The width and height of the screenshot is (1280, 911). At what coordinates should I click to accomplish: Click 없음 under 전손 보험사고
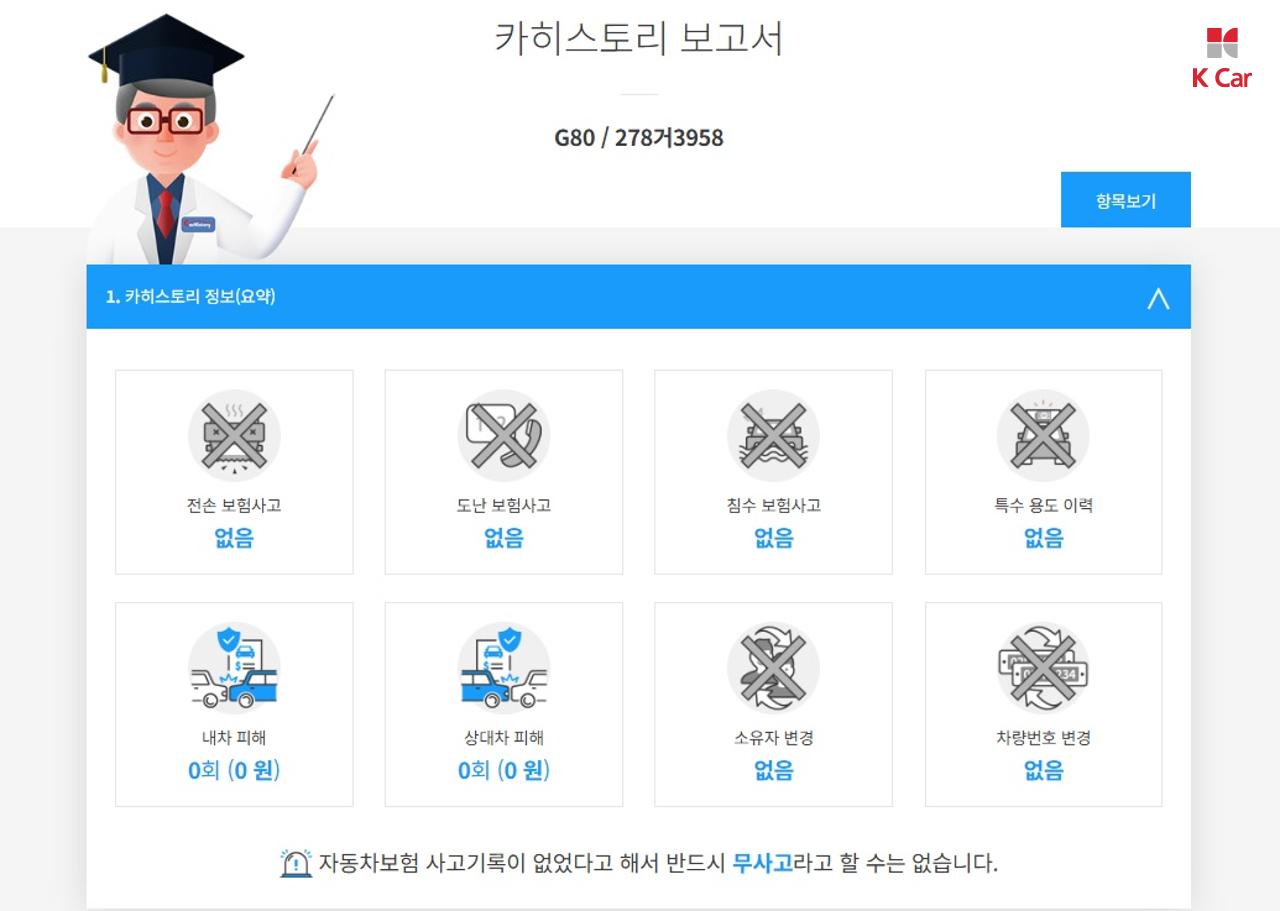234,538
